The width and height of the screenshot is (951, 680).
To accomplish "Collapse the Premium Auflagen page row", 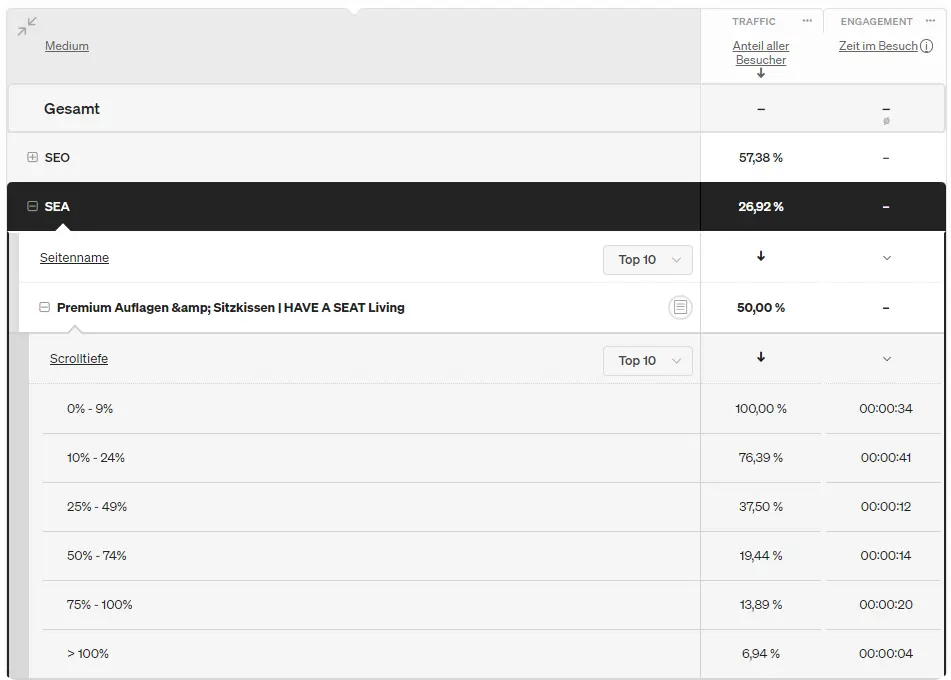I will (x=44, y=308).
